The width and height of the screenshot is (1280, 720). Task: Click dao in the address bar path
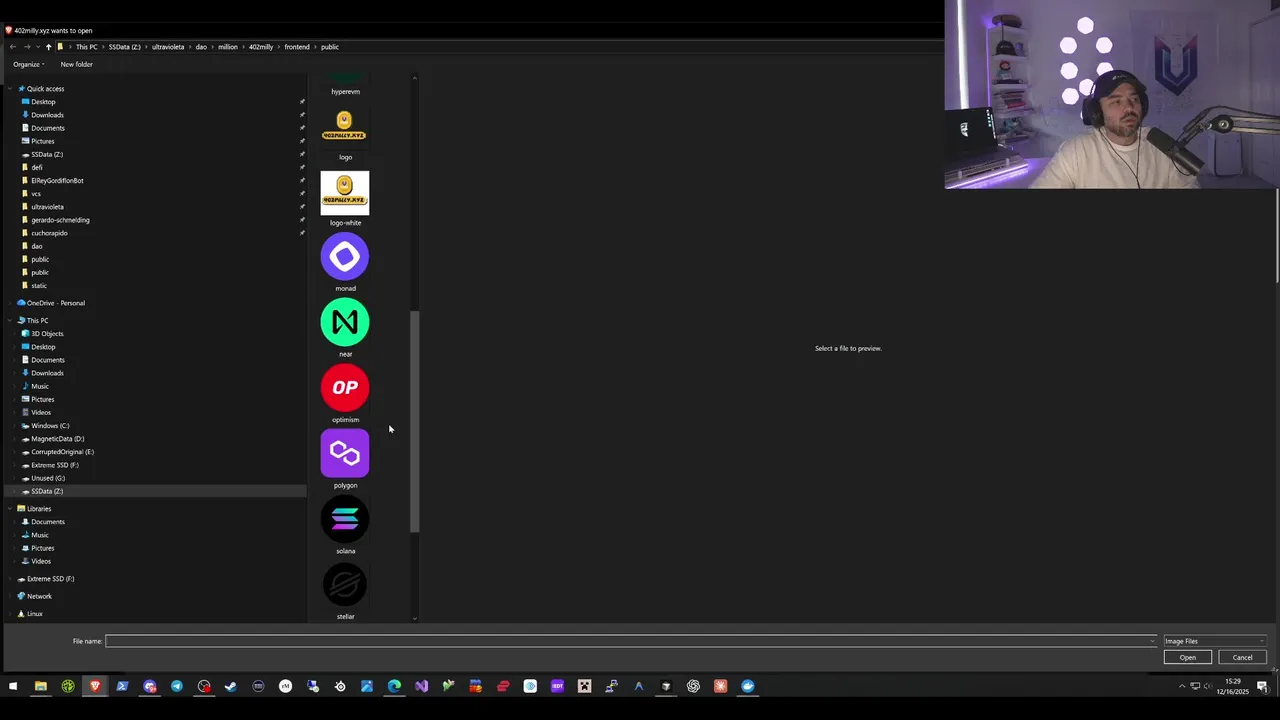(x=201, y=47)
